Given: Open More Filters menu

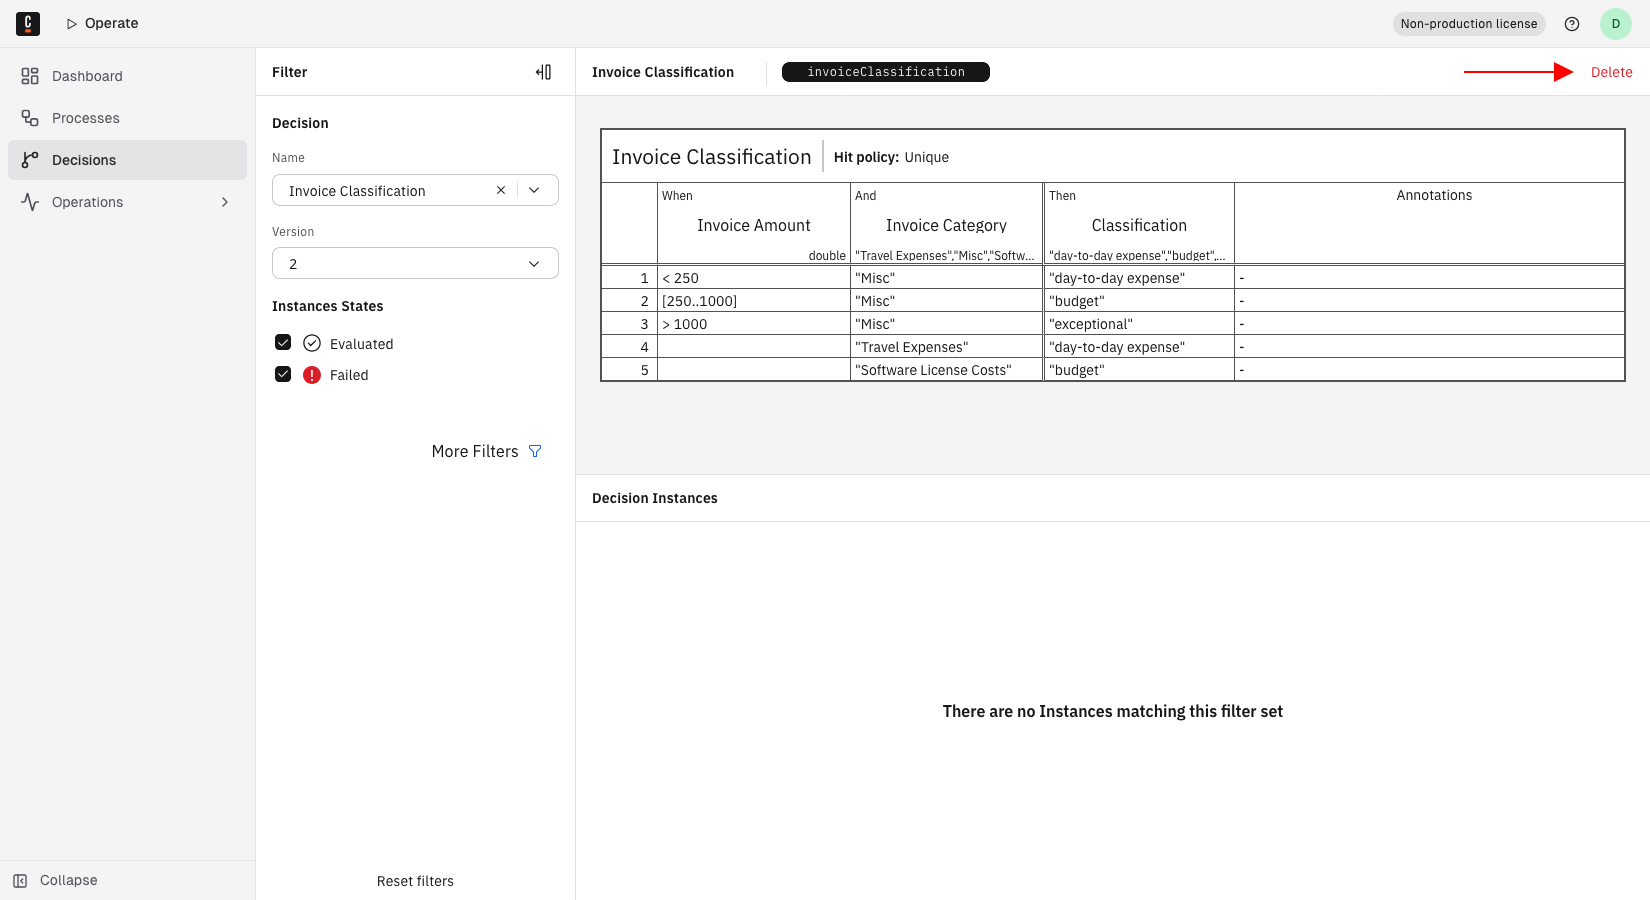Looking at the screenshot, I should (486, 452).
